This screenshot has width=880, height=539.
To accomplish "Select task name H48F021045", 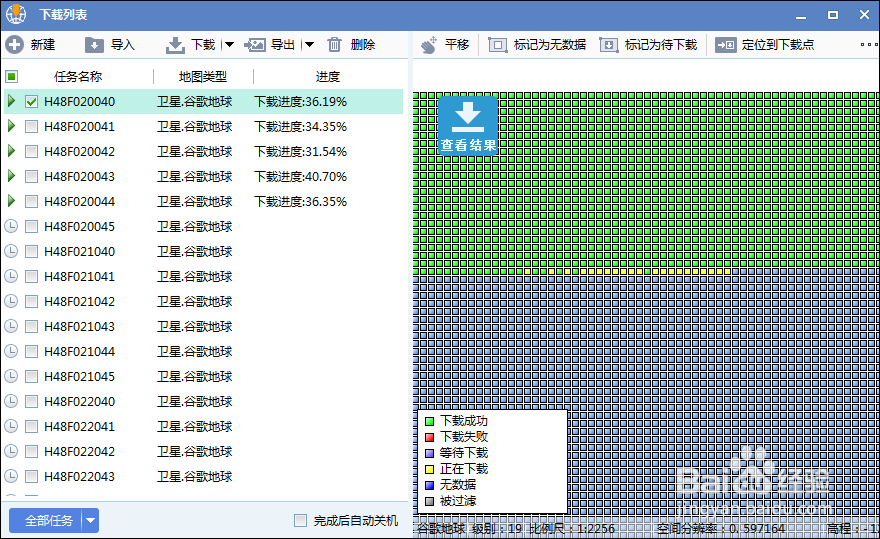I will point(80,376).
